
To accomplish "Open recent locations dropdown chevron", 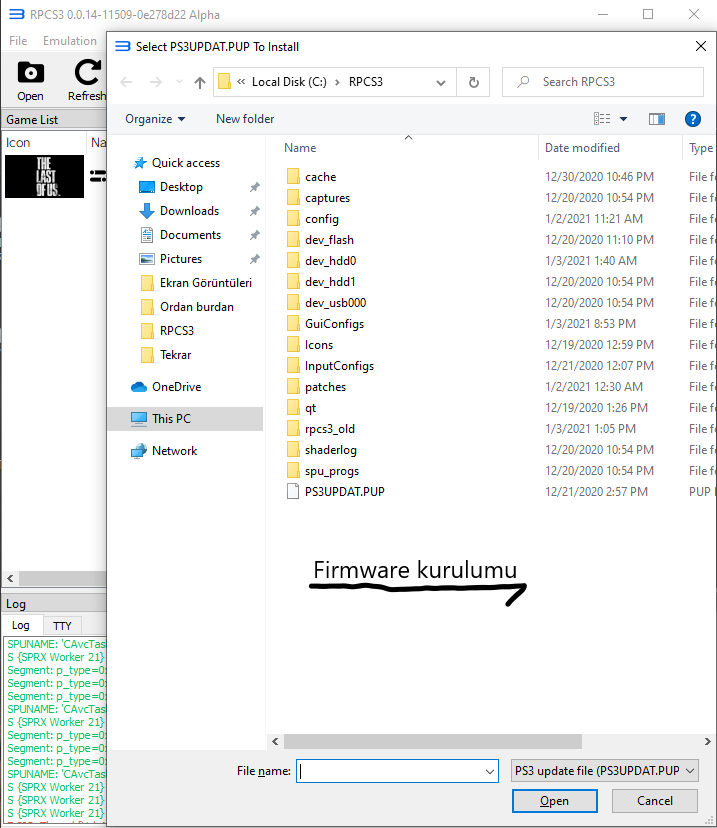I will (x=180, y=82).
